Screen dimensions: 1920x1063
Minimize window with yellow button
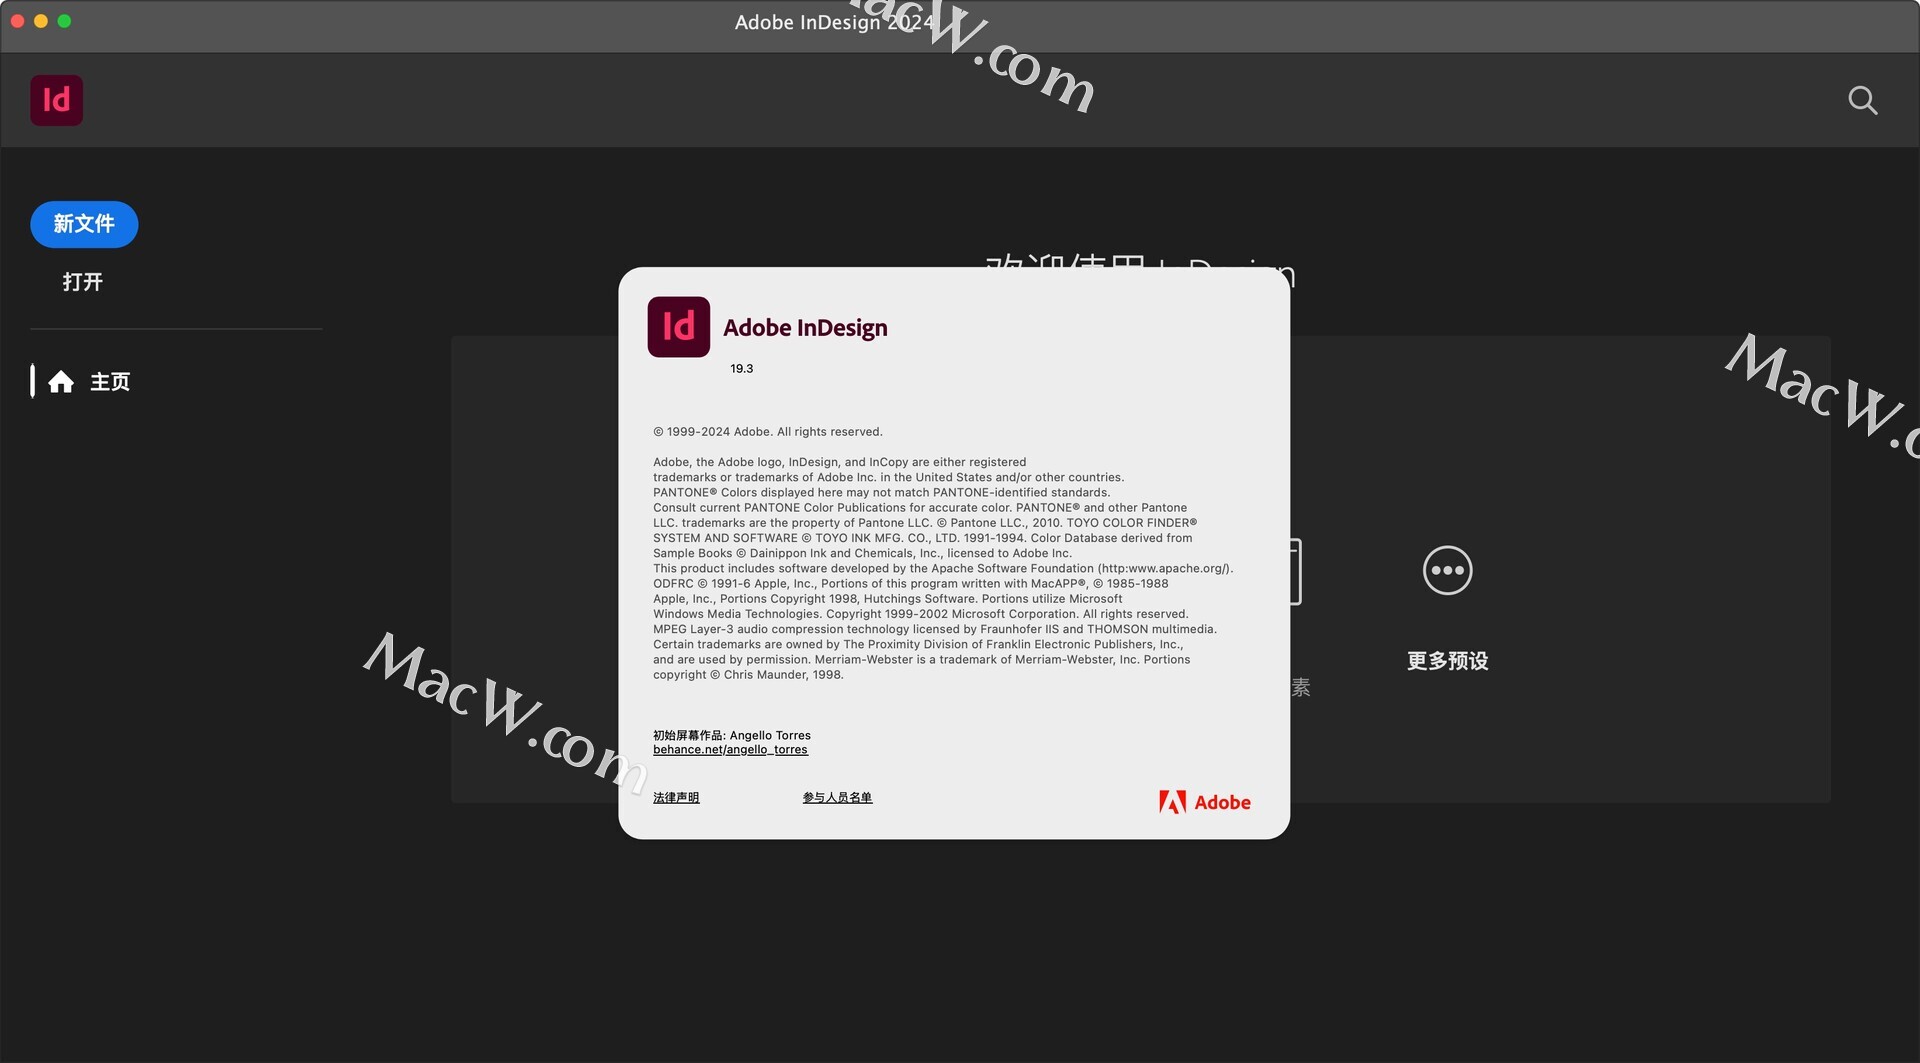[41, 21]
